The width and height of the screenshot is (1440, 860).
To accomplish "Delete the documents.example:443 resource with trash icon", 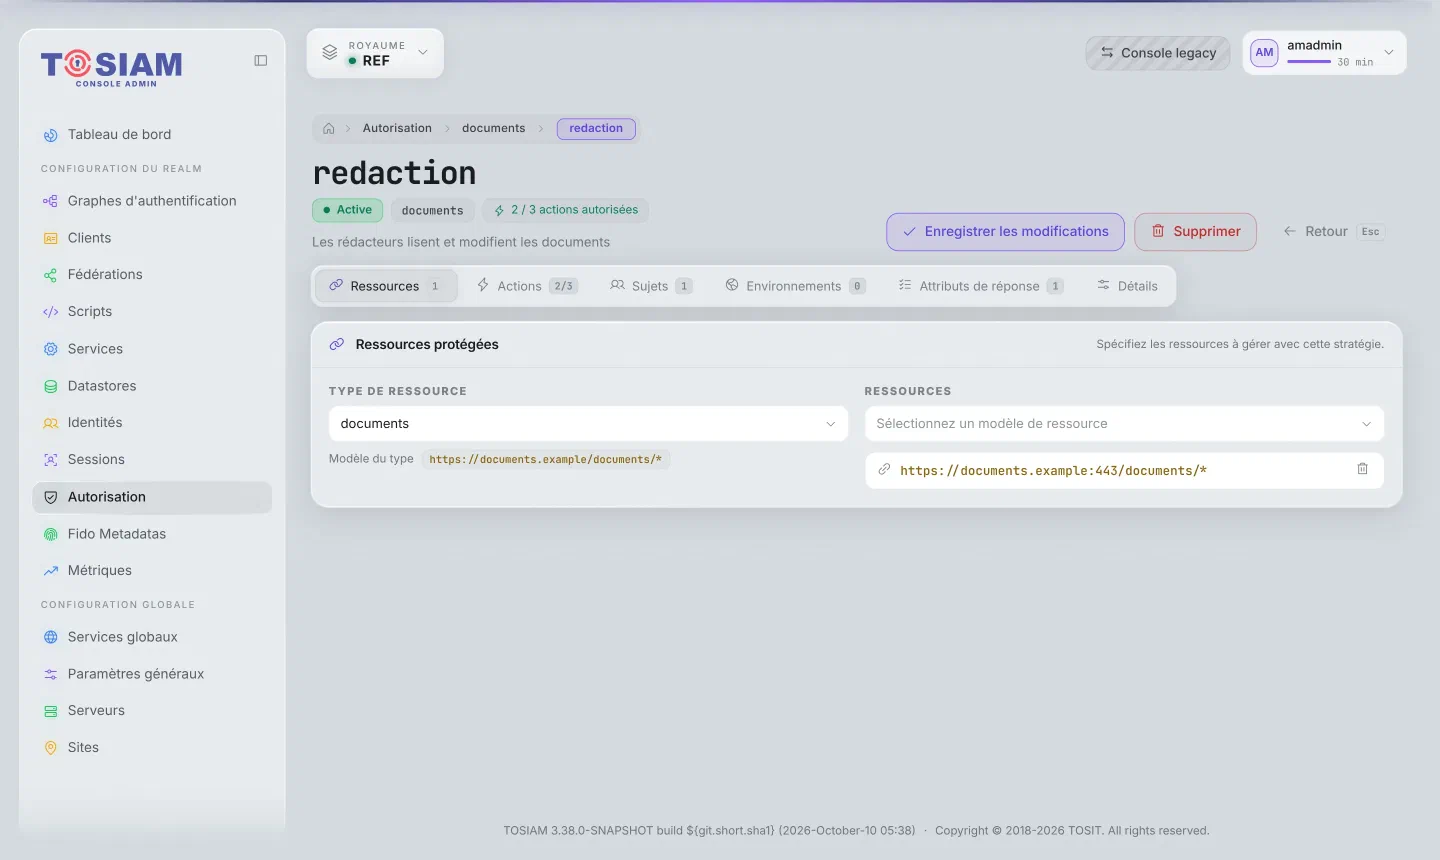I will click(1362, 469).
